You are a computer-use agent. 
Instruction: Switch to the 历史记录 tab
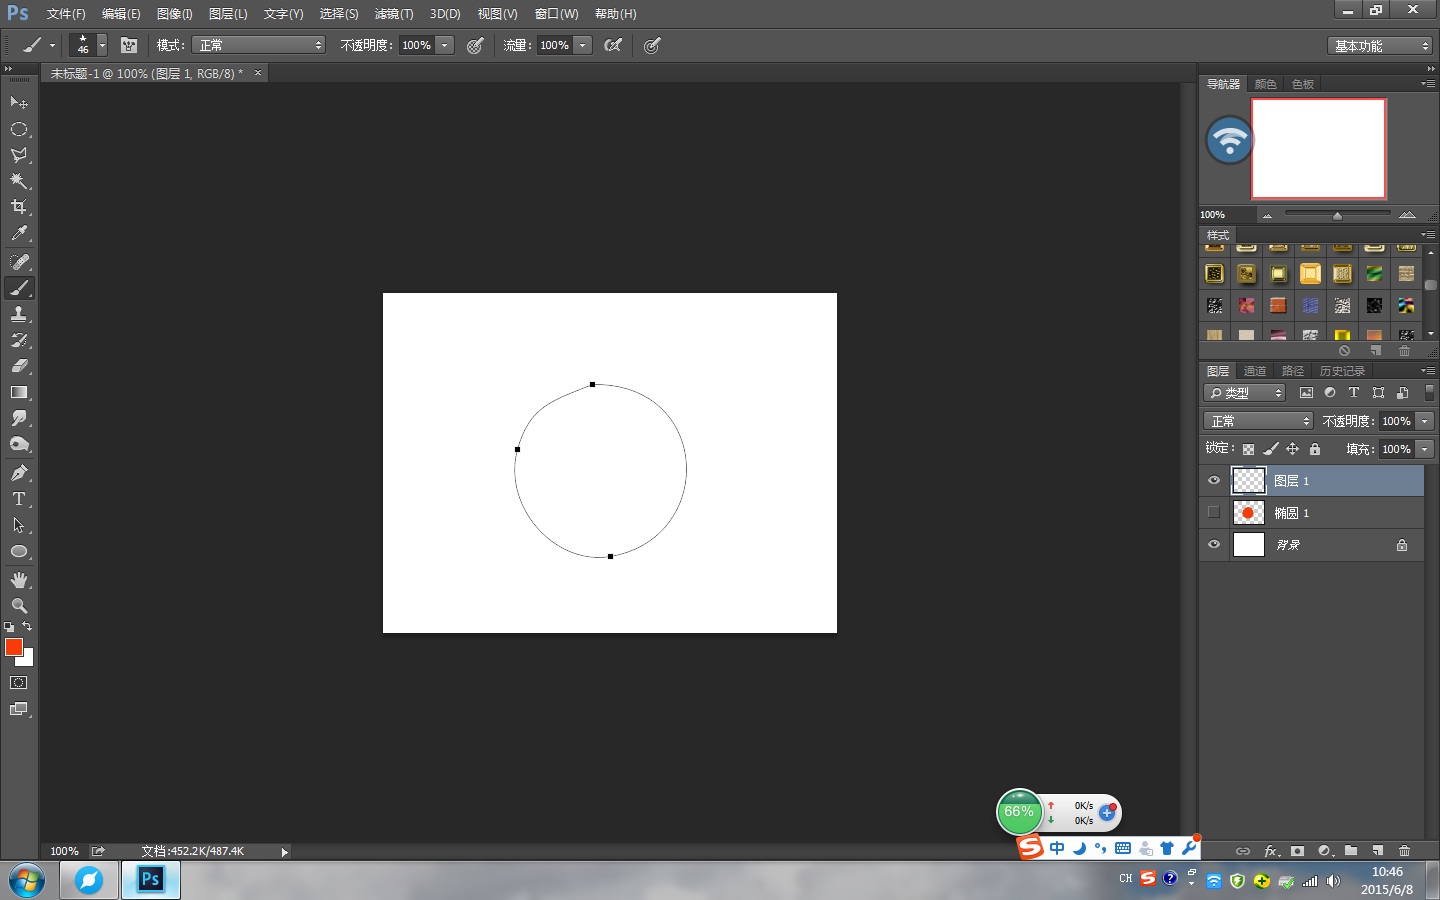coord(1342,371)
